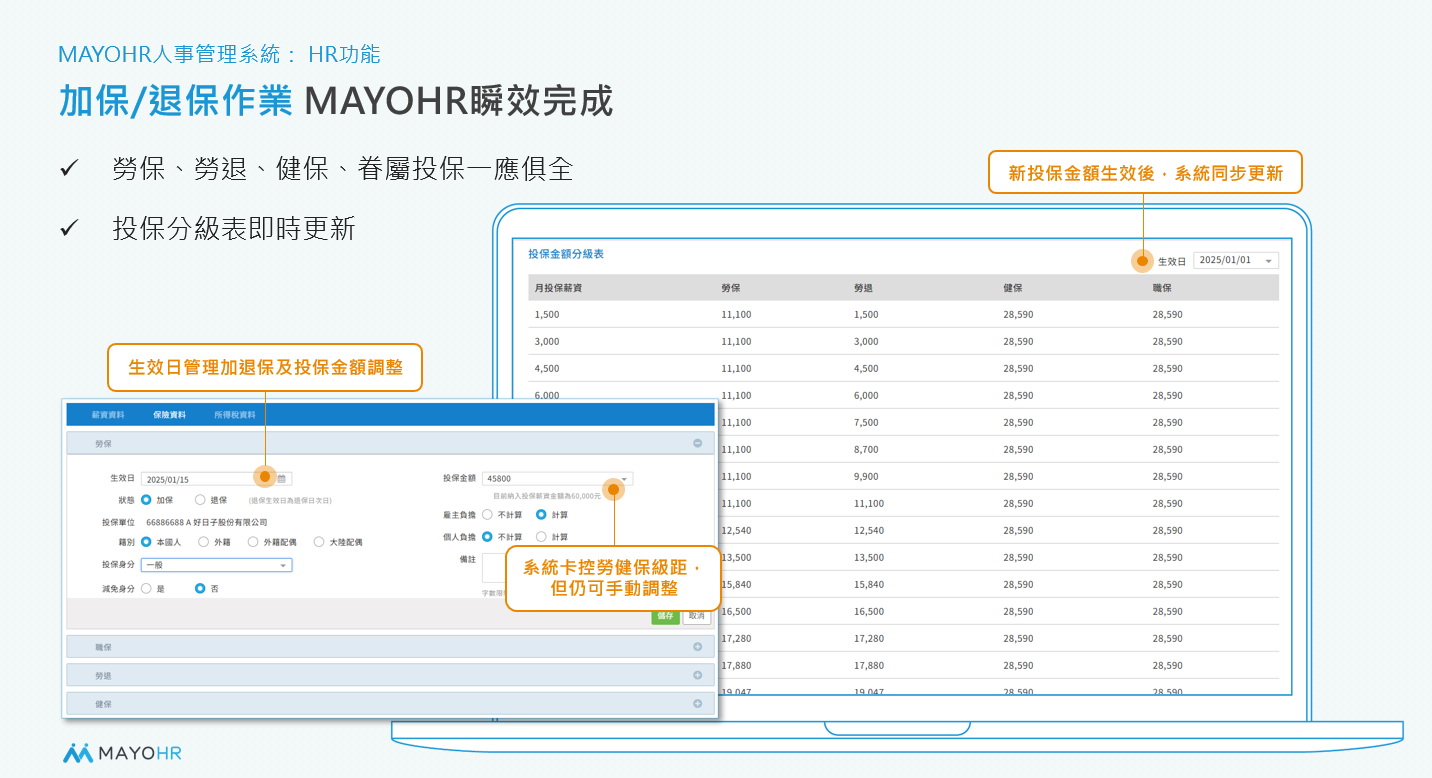
Task: Set 減免身分 to 否
Action: (200, 589)
